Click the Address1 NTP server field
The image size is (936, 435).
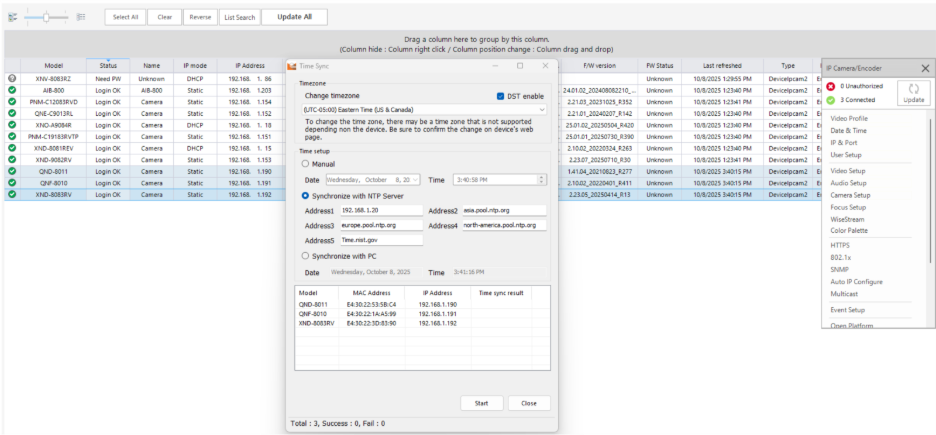381,210
